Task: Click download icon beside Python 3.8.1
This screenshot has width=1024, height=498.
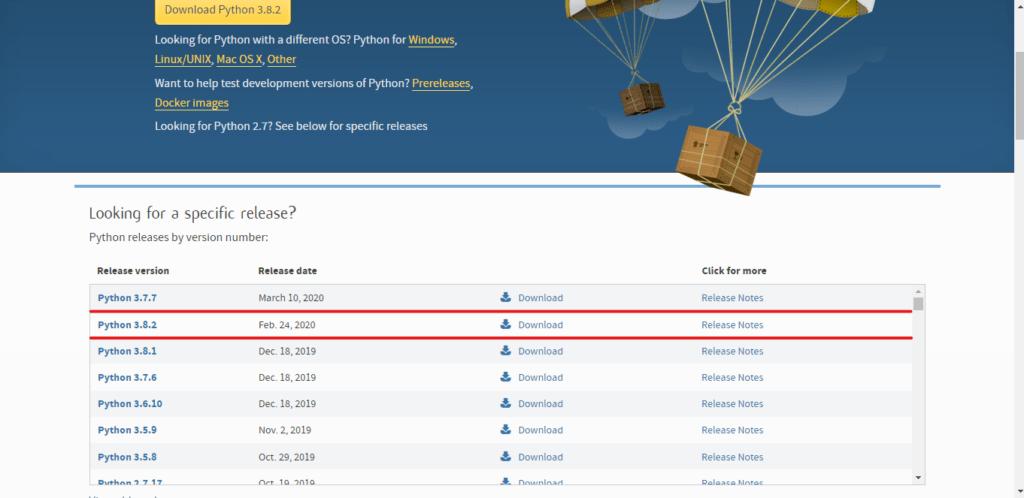Action: (506, 350)
